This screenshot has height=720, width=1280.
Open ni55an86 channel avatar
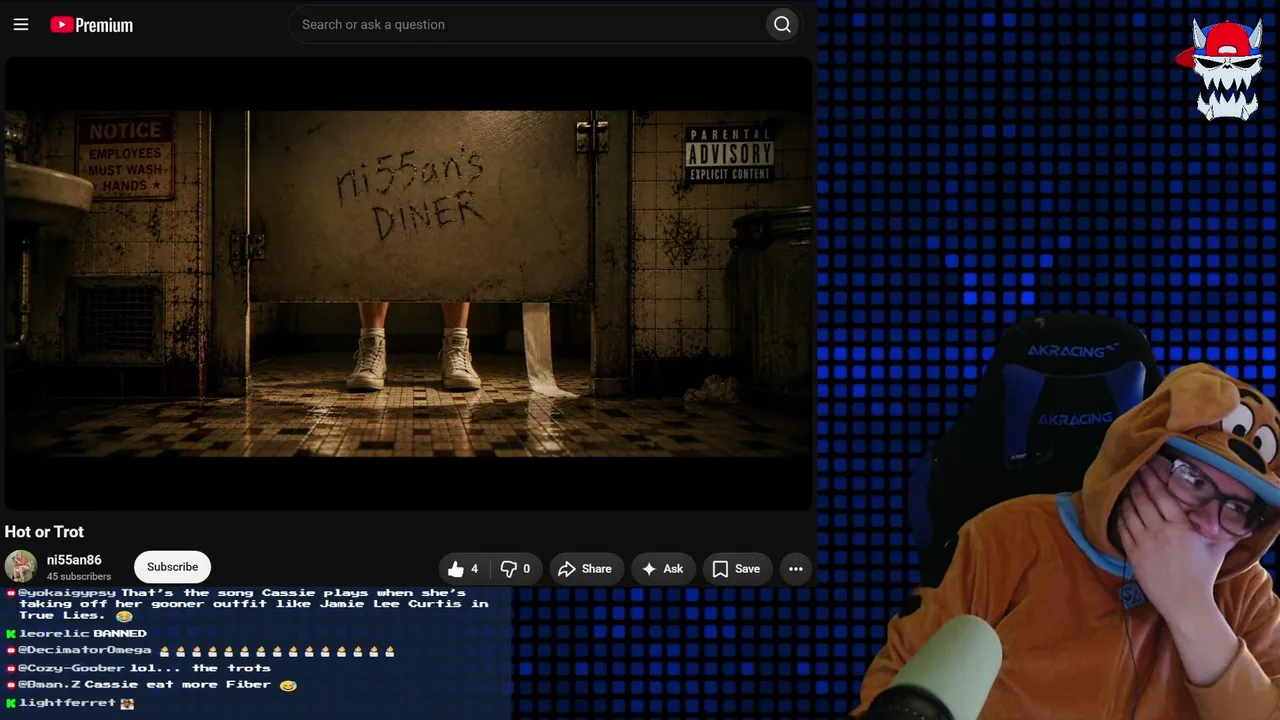tap(21, 567)
